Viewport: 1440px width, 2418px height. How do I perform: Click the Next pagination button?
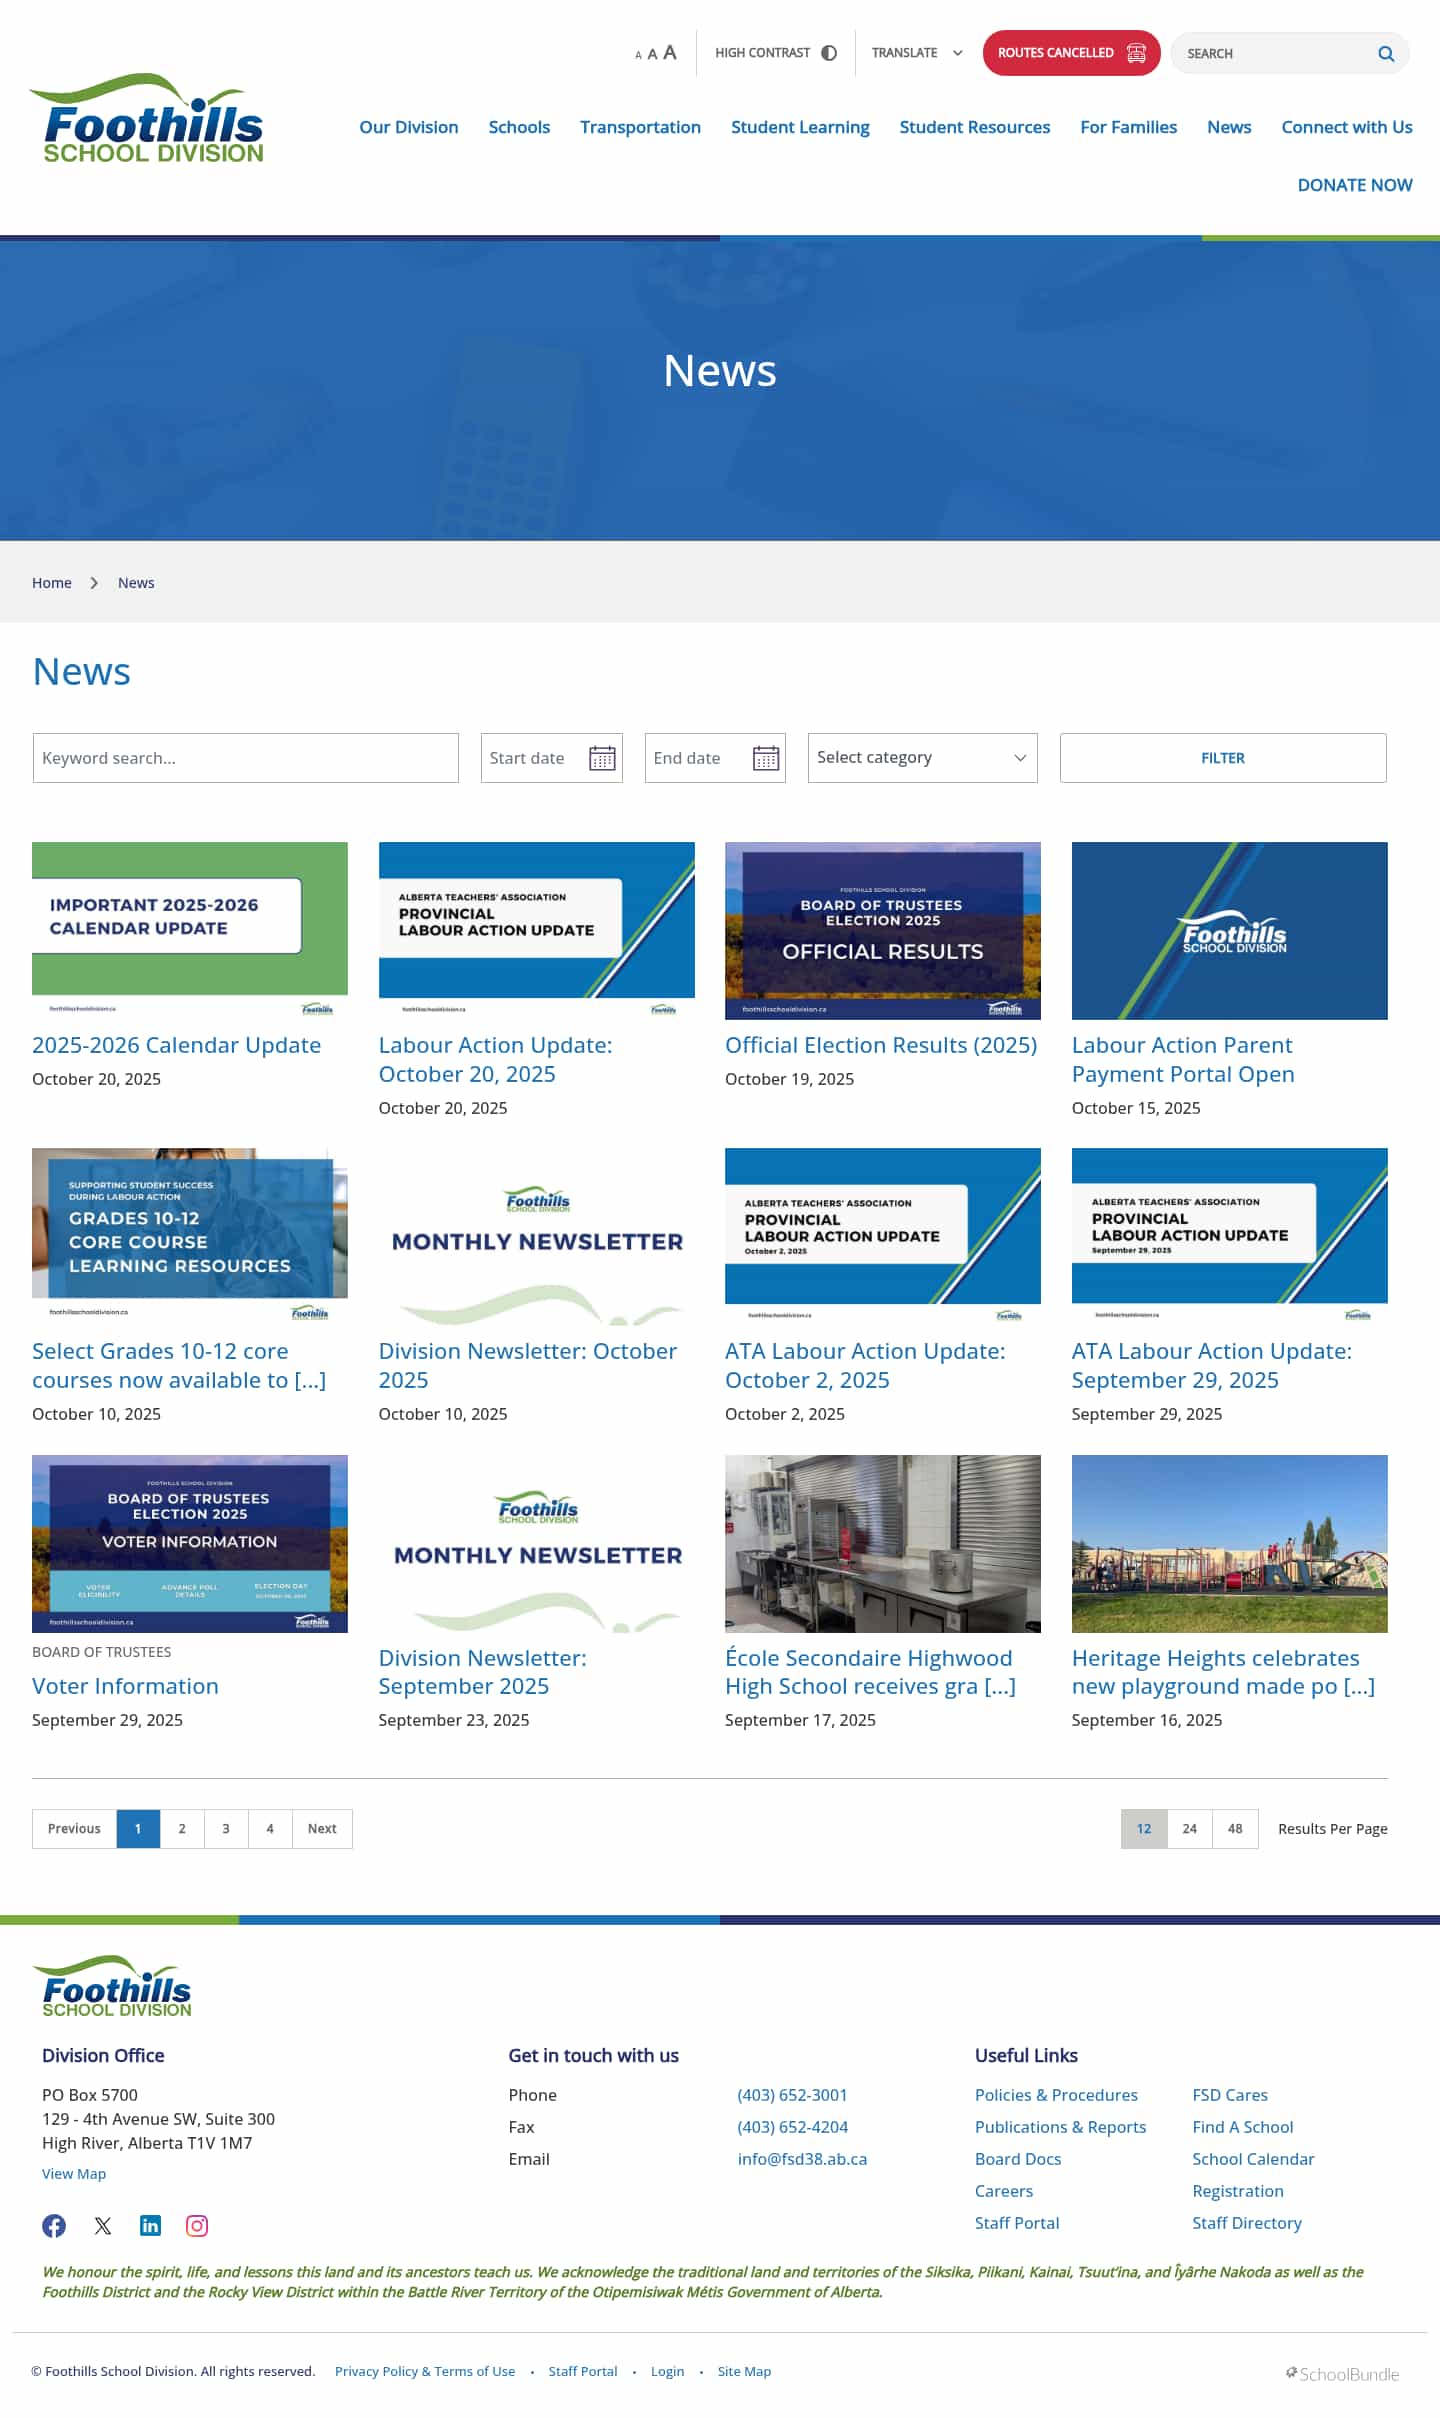click(x=322, y=1828)
